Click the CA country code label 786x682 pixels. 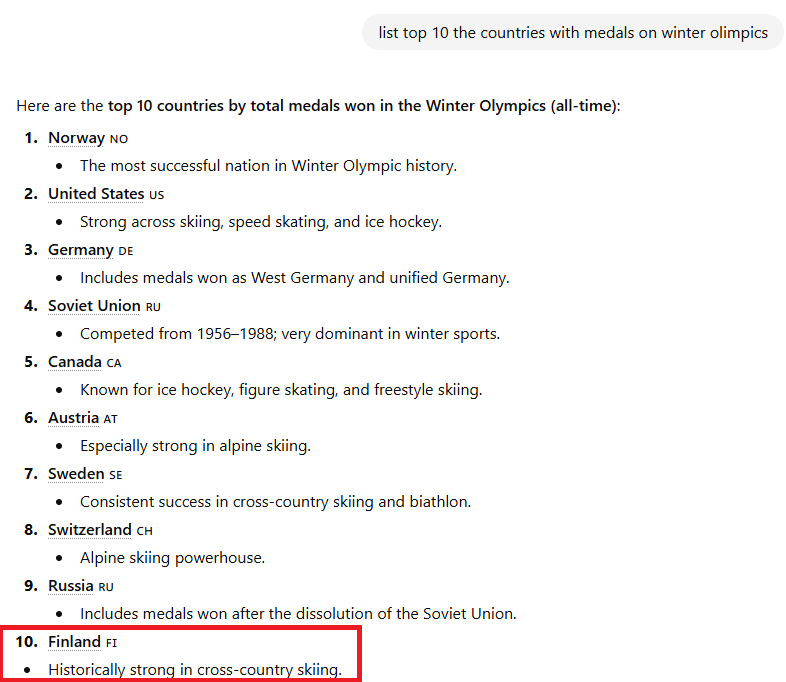pyautogui.click(x=114, y=363)
